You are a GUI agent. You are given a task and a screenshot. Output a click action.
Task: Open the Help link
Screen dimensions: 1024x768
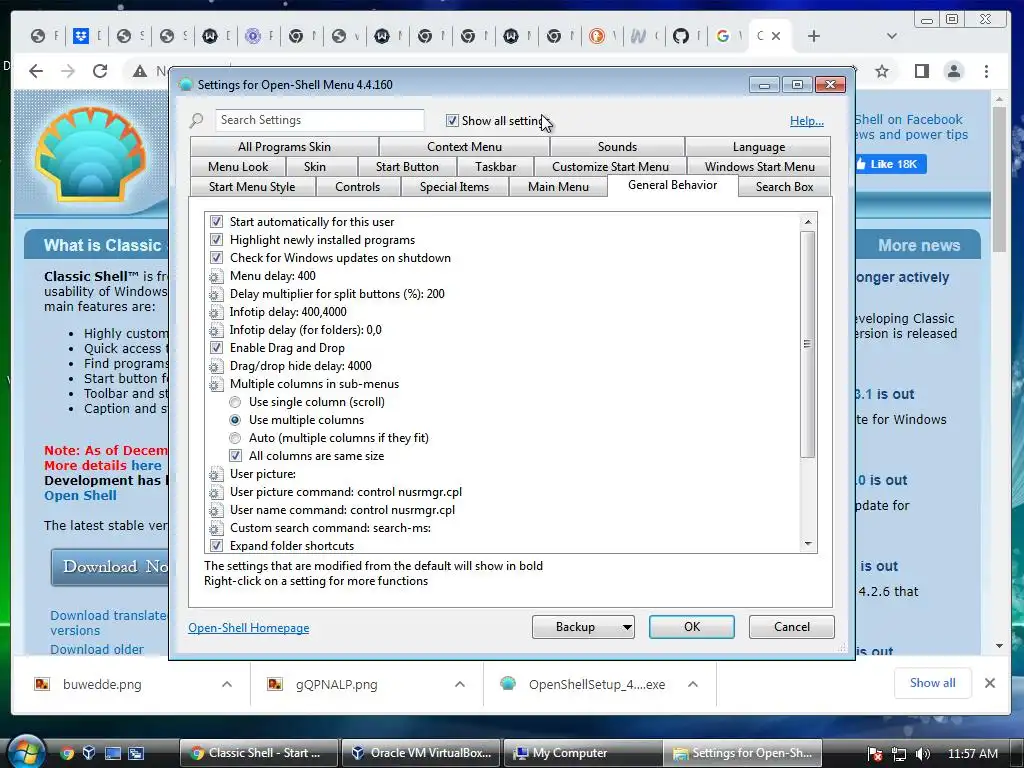pos(807,121)
